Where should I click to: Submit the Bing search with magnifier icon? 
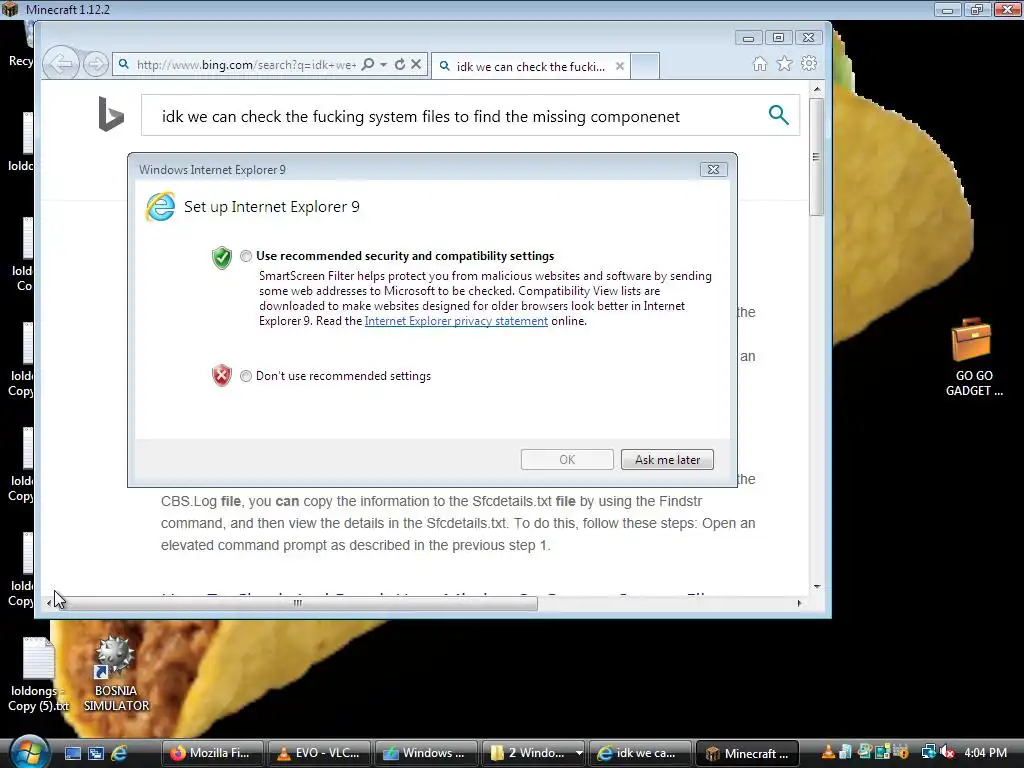(778, 115)
